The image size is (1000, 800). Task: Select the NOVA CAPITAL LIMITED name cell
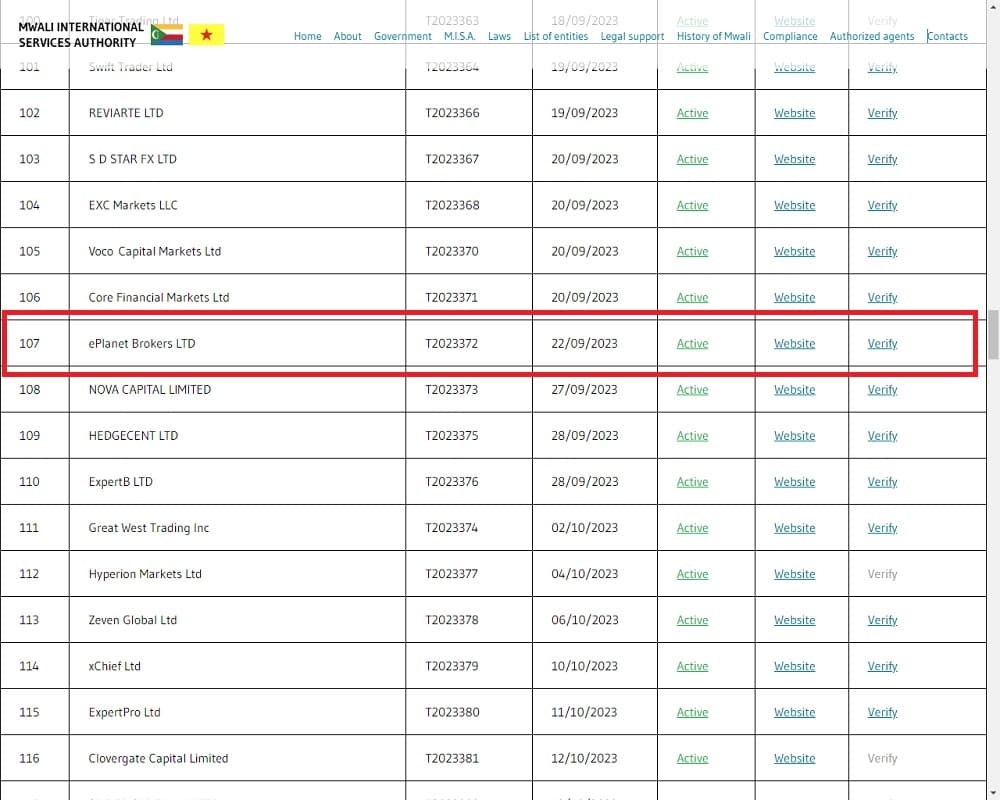pos(237,390)
